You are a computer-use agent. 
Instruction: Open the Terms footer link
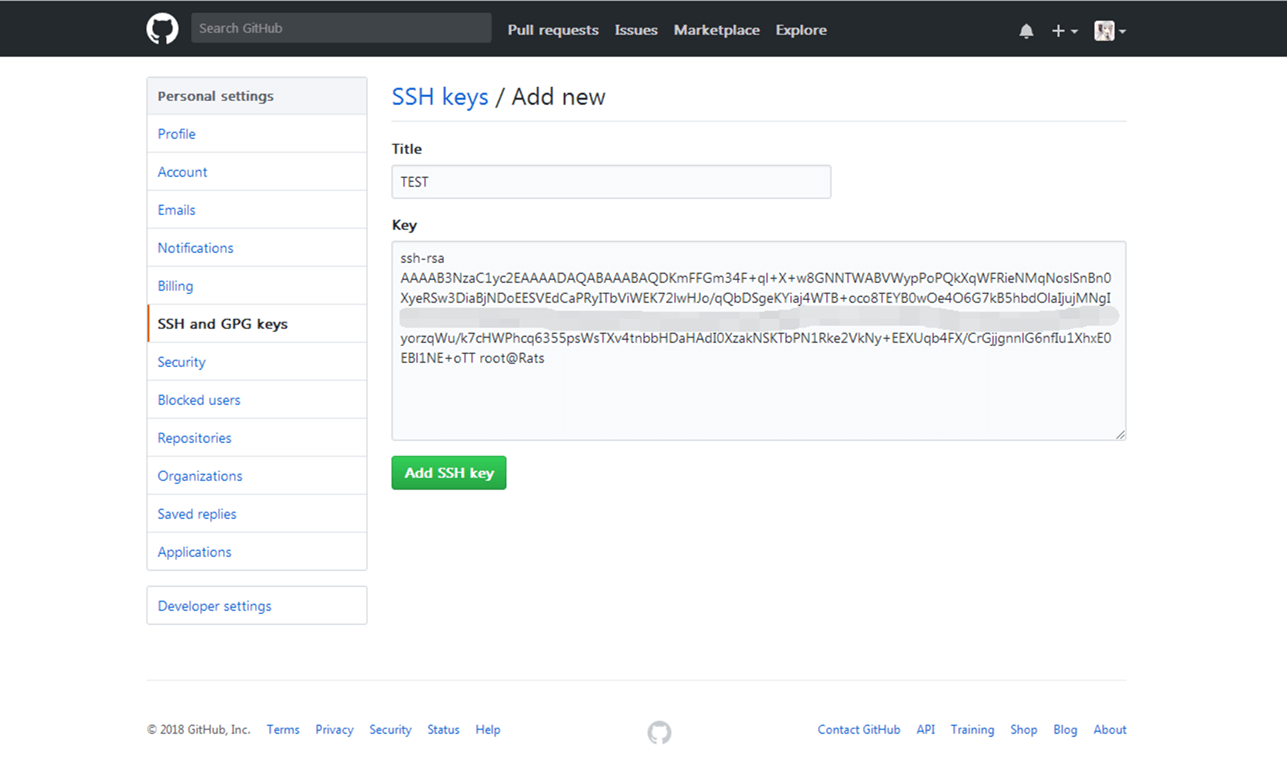pyautogui.click(x=283, y=730)
